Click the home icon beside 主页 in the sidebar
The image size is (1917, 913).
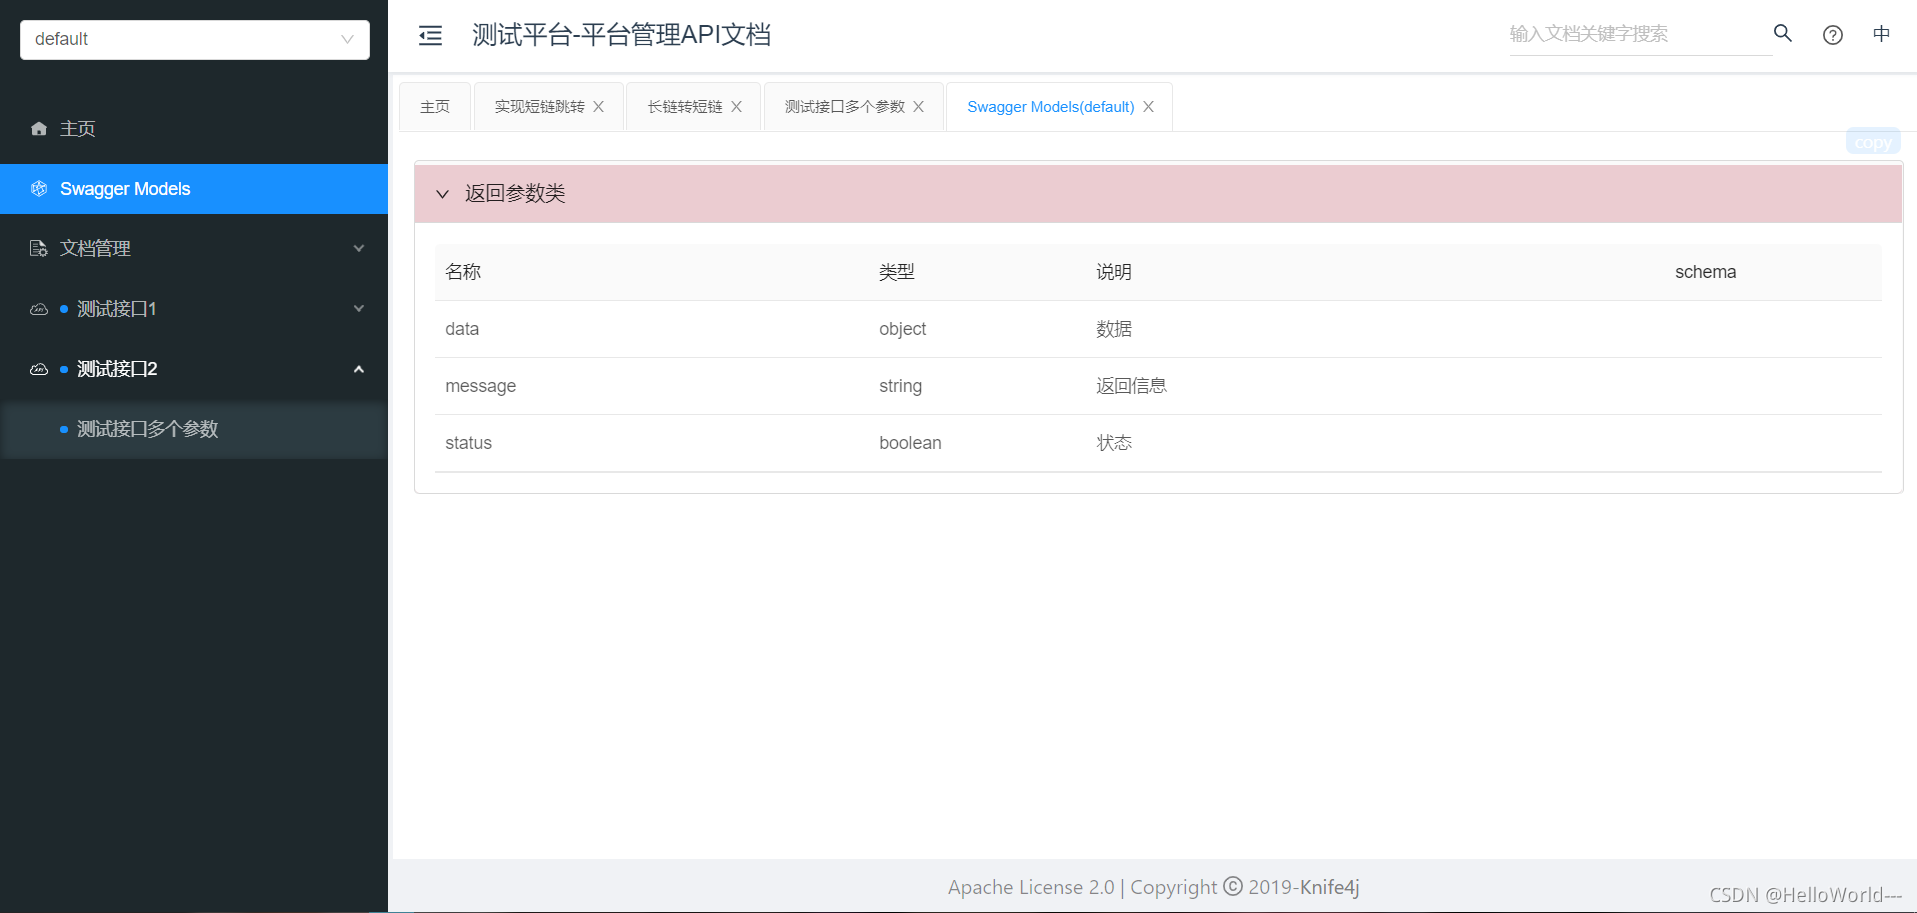39,129
